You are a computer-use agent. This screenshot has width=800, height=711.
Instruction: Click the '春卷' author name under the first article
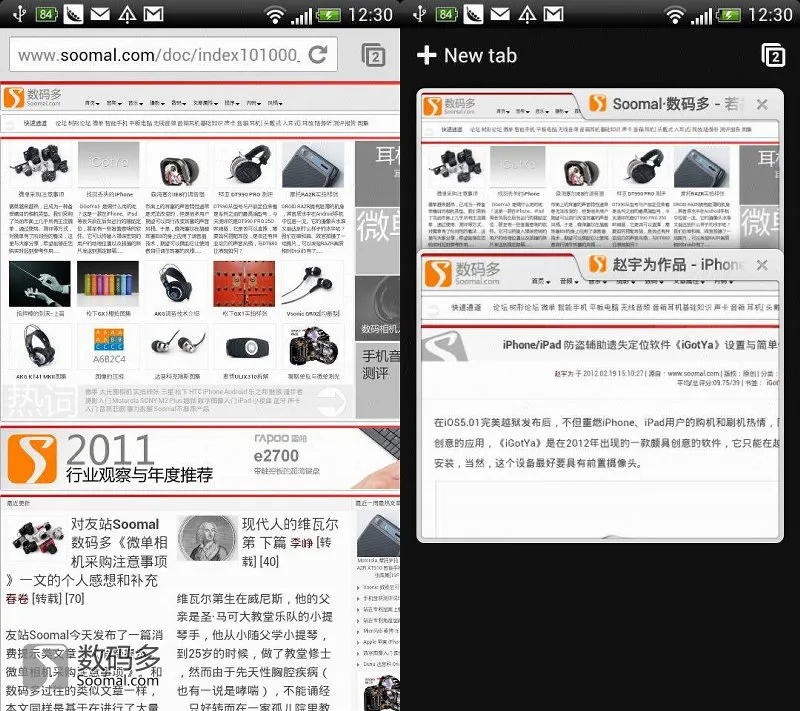17,599
